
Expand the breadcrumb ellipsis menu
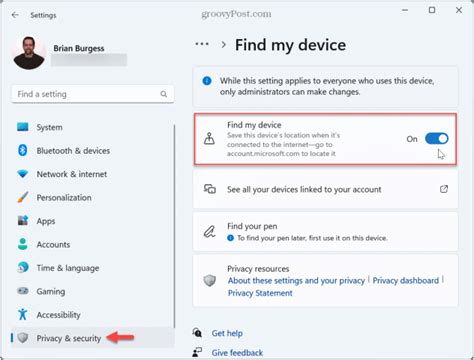click(x=202, y=44)
